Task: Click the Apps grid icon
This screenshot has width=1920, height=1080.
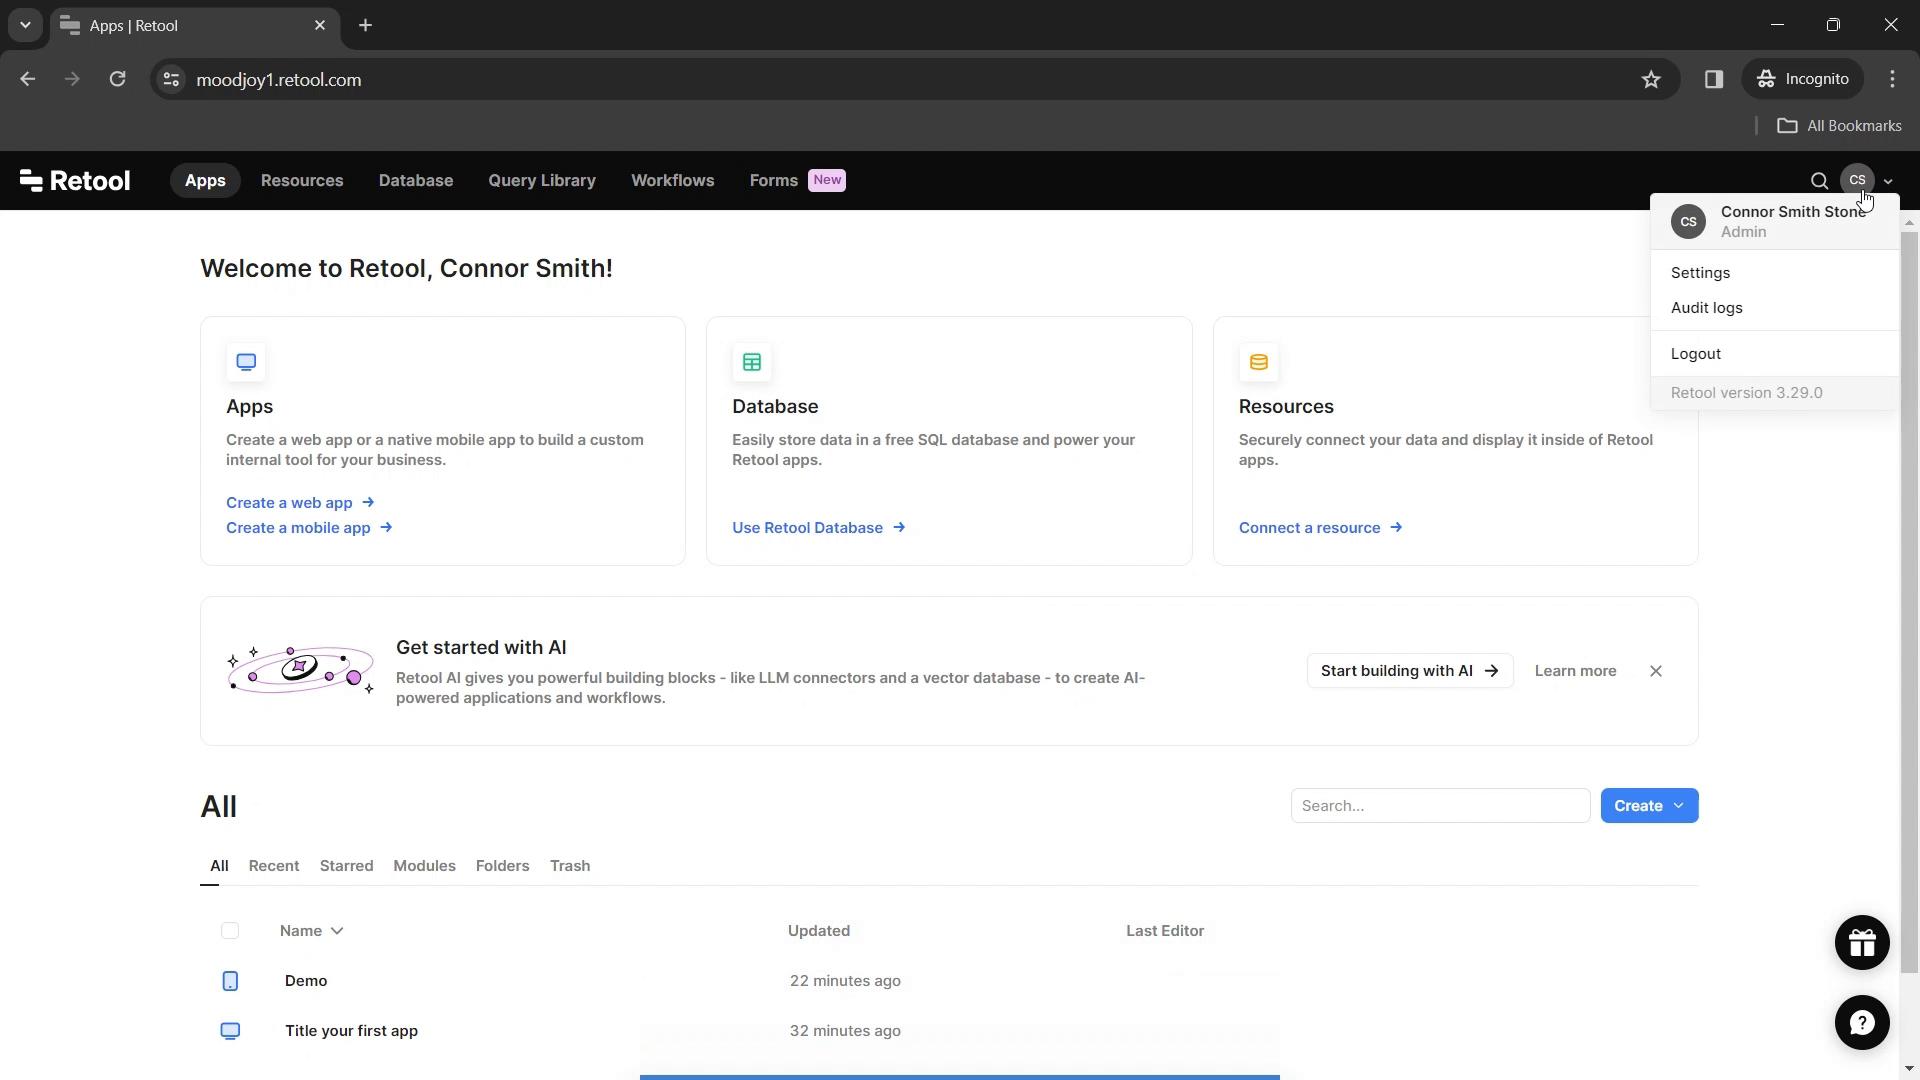Action: click(245, 361)
